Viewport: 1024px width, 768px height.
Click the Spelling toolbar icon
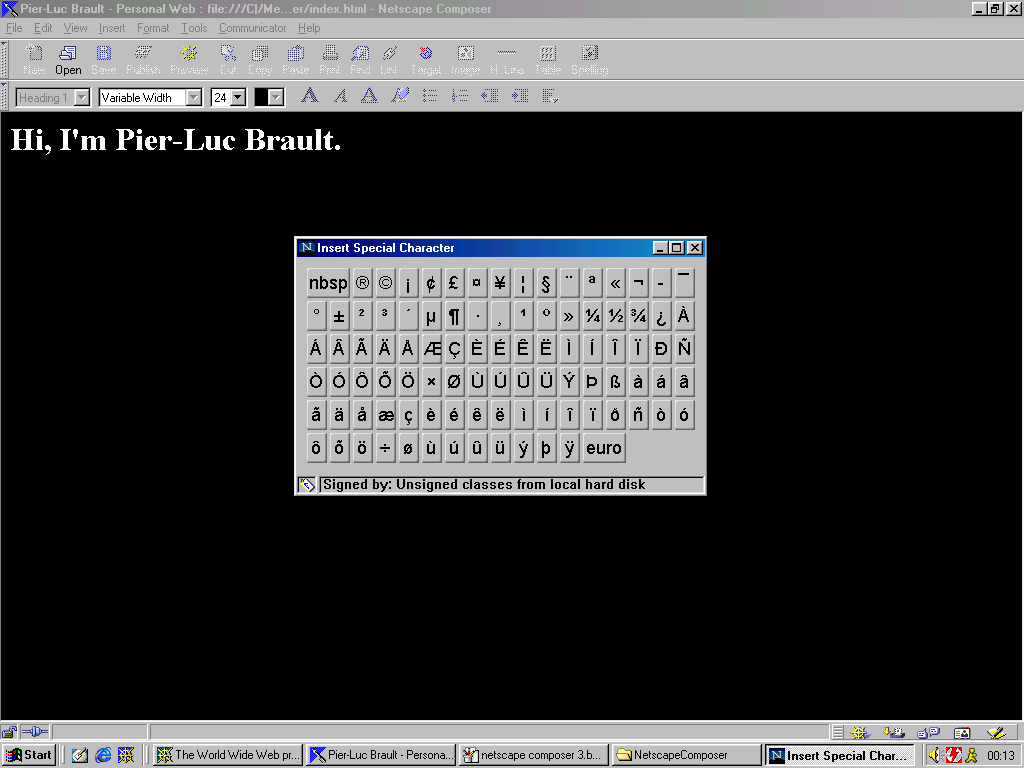pyautogui.click(x=590, y=60)
